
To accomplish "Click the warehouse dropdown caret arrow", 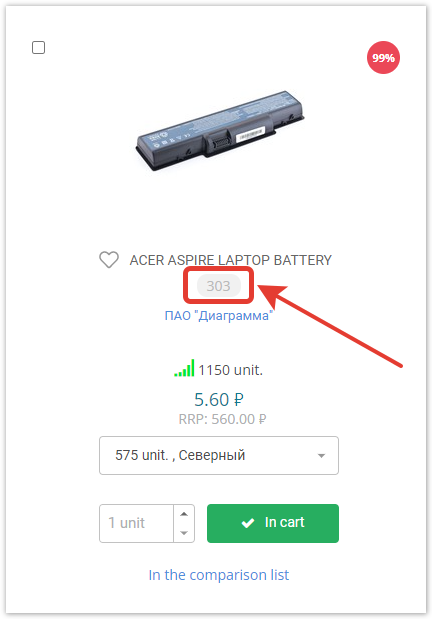I will tap(321, 456).
